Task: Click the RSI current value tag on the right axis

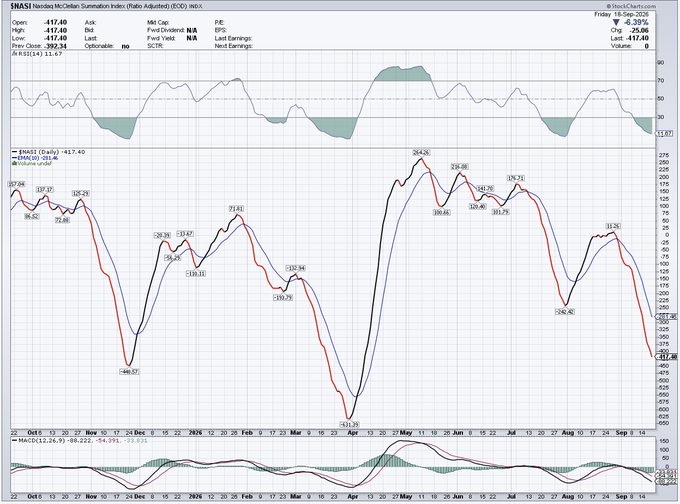Action: tap(665, 134)
